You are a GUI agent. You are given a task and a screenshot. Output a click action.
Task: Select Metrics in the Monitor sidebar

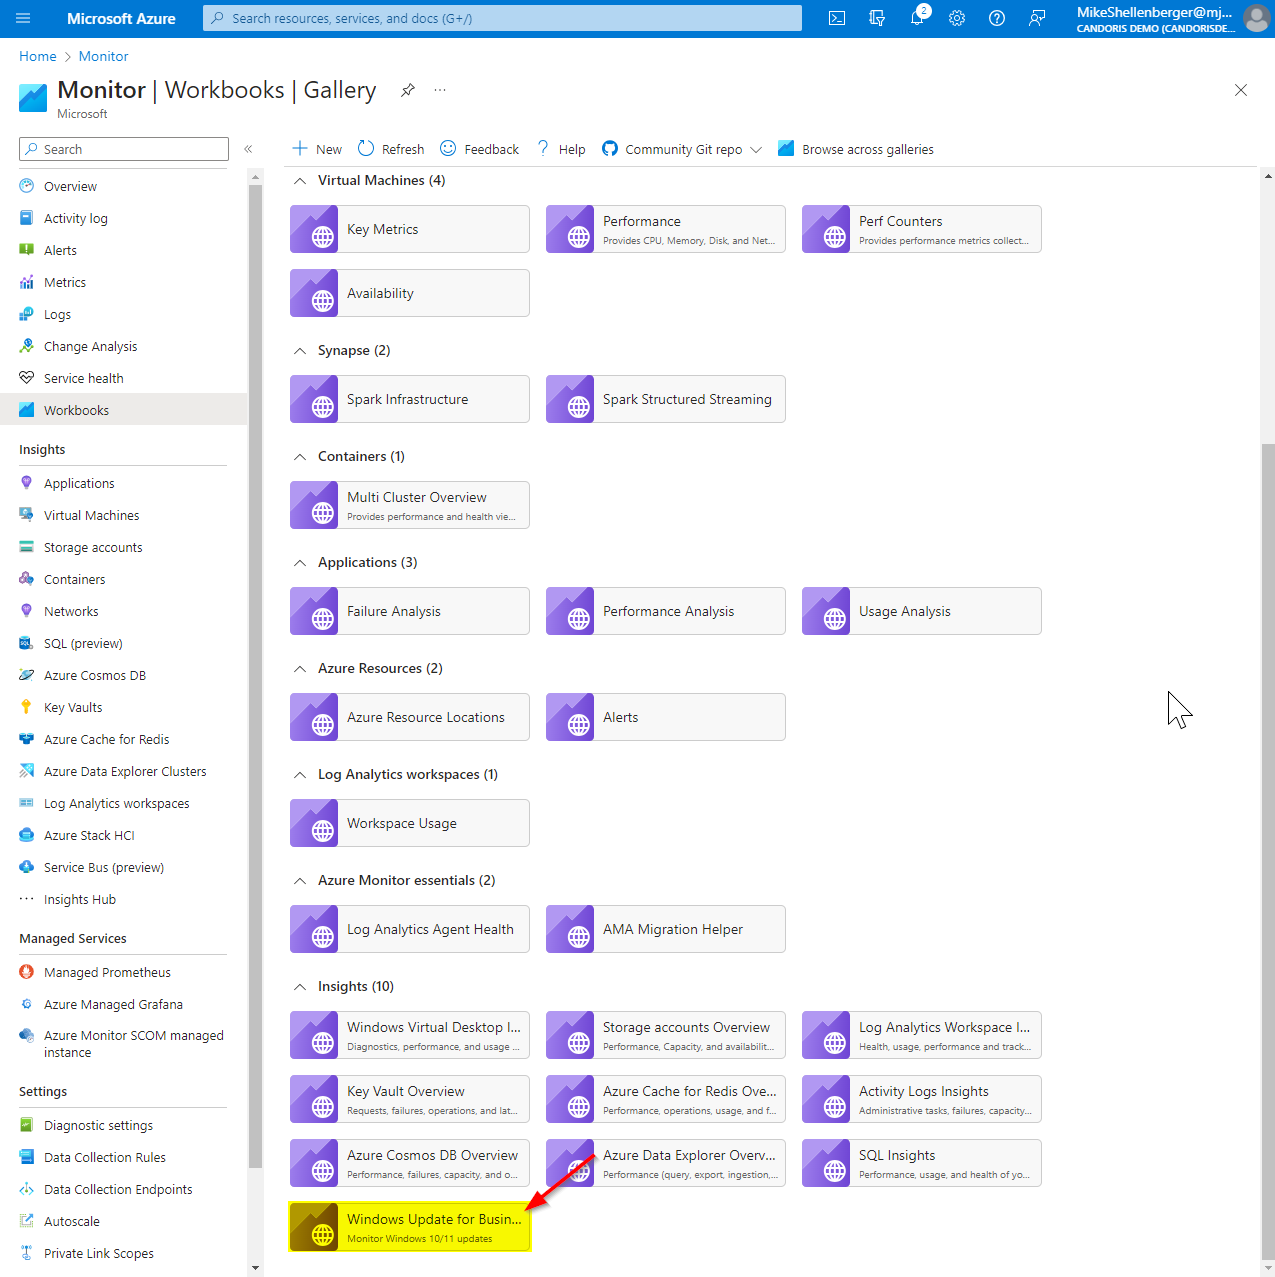click(64, 281)
